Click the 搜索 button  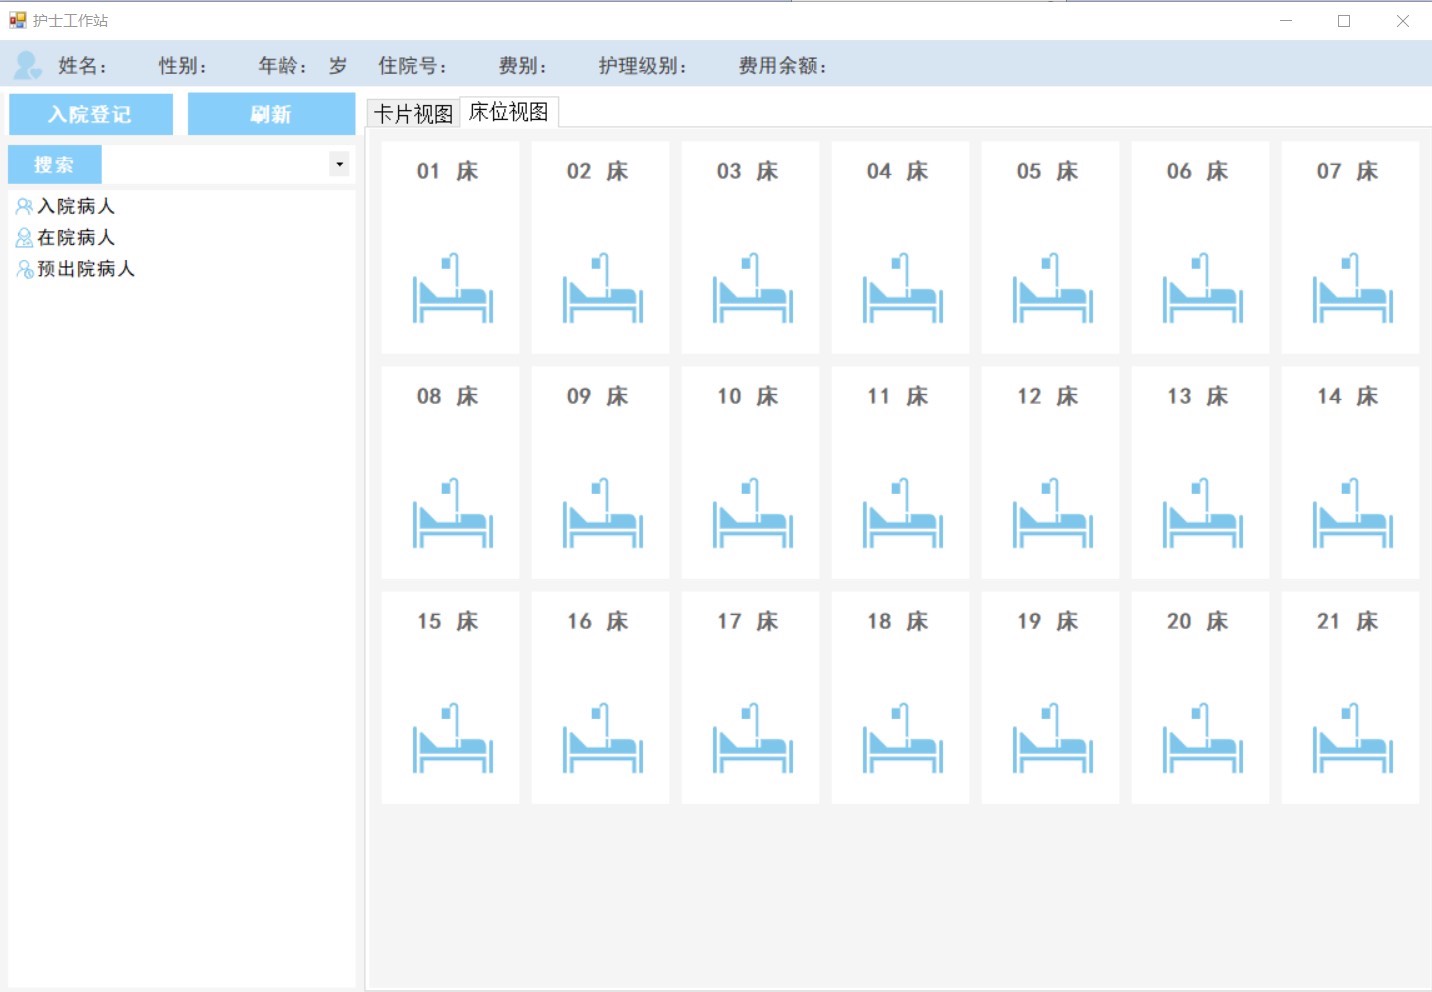(x=55, y=165)
